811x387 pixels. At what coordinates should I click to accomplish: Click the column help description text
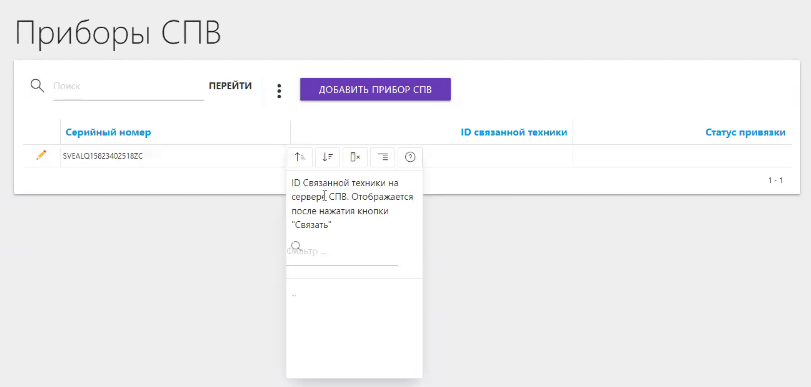click(352, 204)
